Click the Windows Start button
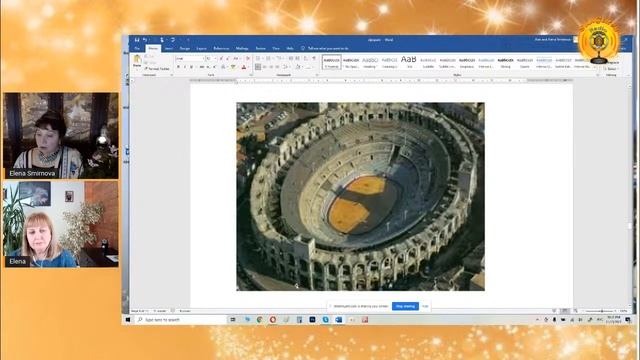Image resolution: width=640 pixels, height=360 pixels. point(128,320)
